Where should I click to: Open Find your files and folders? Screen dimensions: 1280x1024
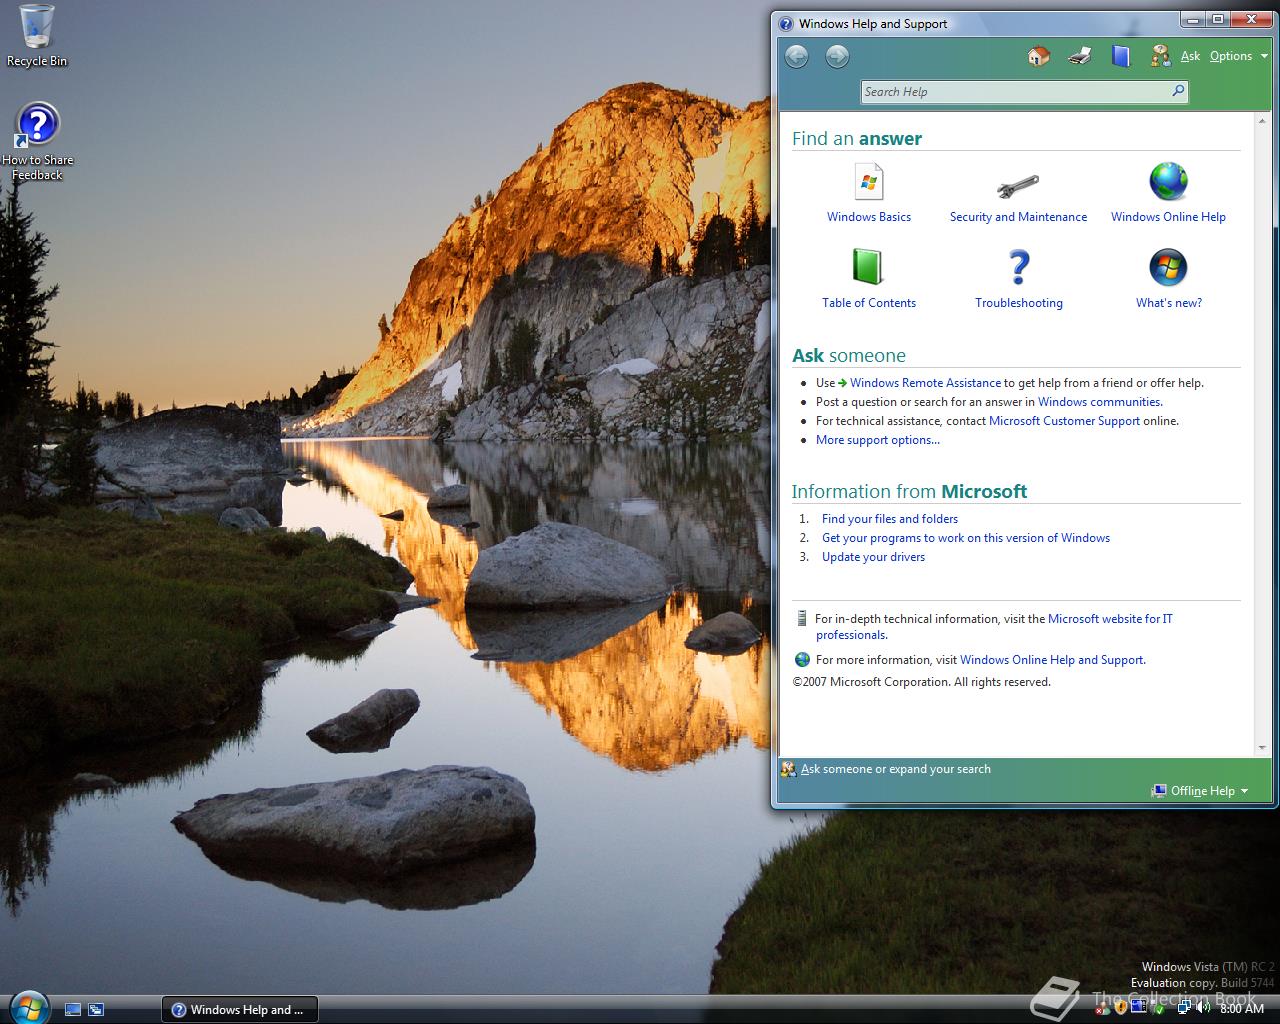tap(890, 519)
